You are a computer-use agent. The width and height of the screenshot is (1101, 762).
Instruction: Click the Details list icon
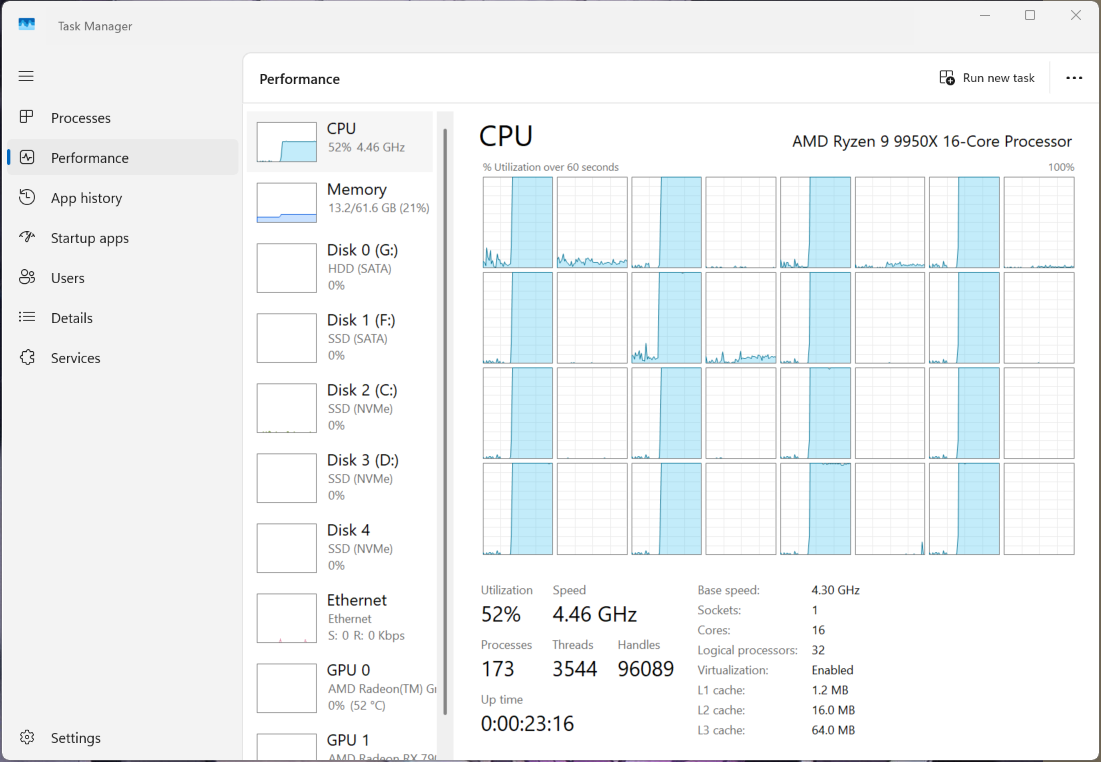click(27, 317)
